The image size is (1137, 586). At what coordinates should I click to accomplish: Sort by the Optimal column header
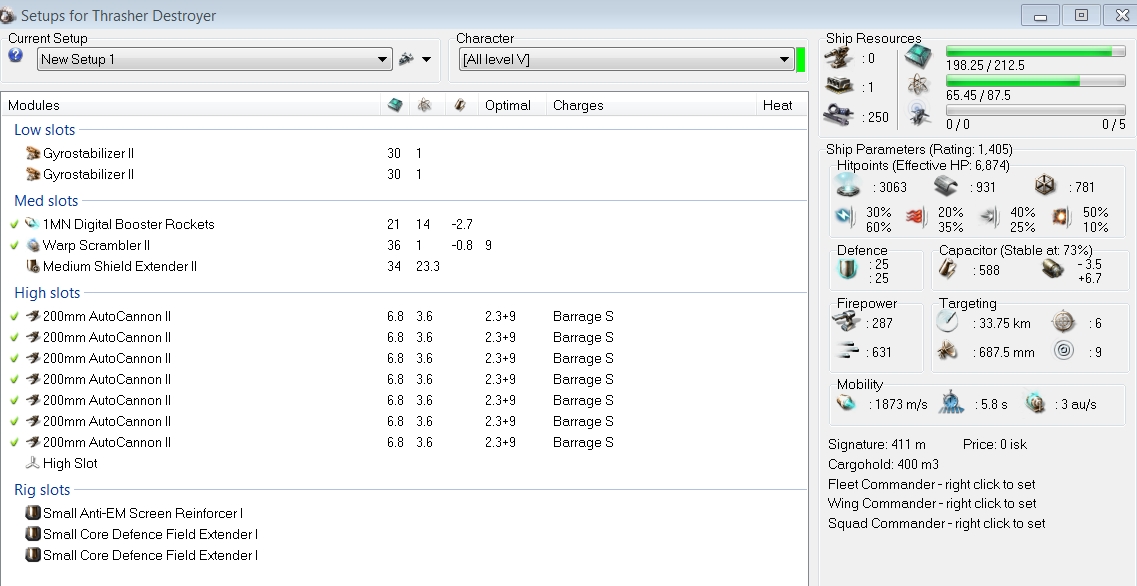coord(508,105)
